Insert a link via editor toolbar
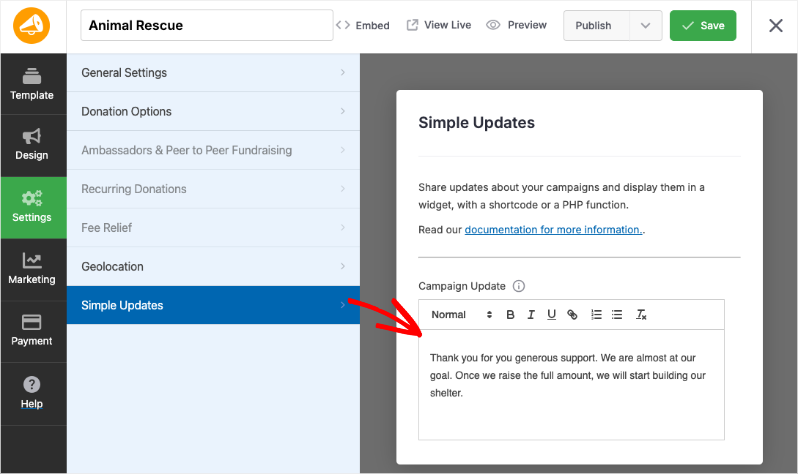 pyautogui.click(x=572, y=315)
